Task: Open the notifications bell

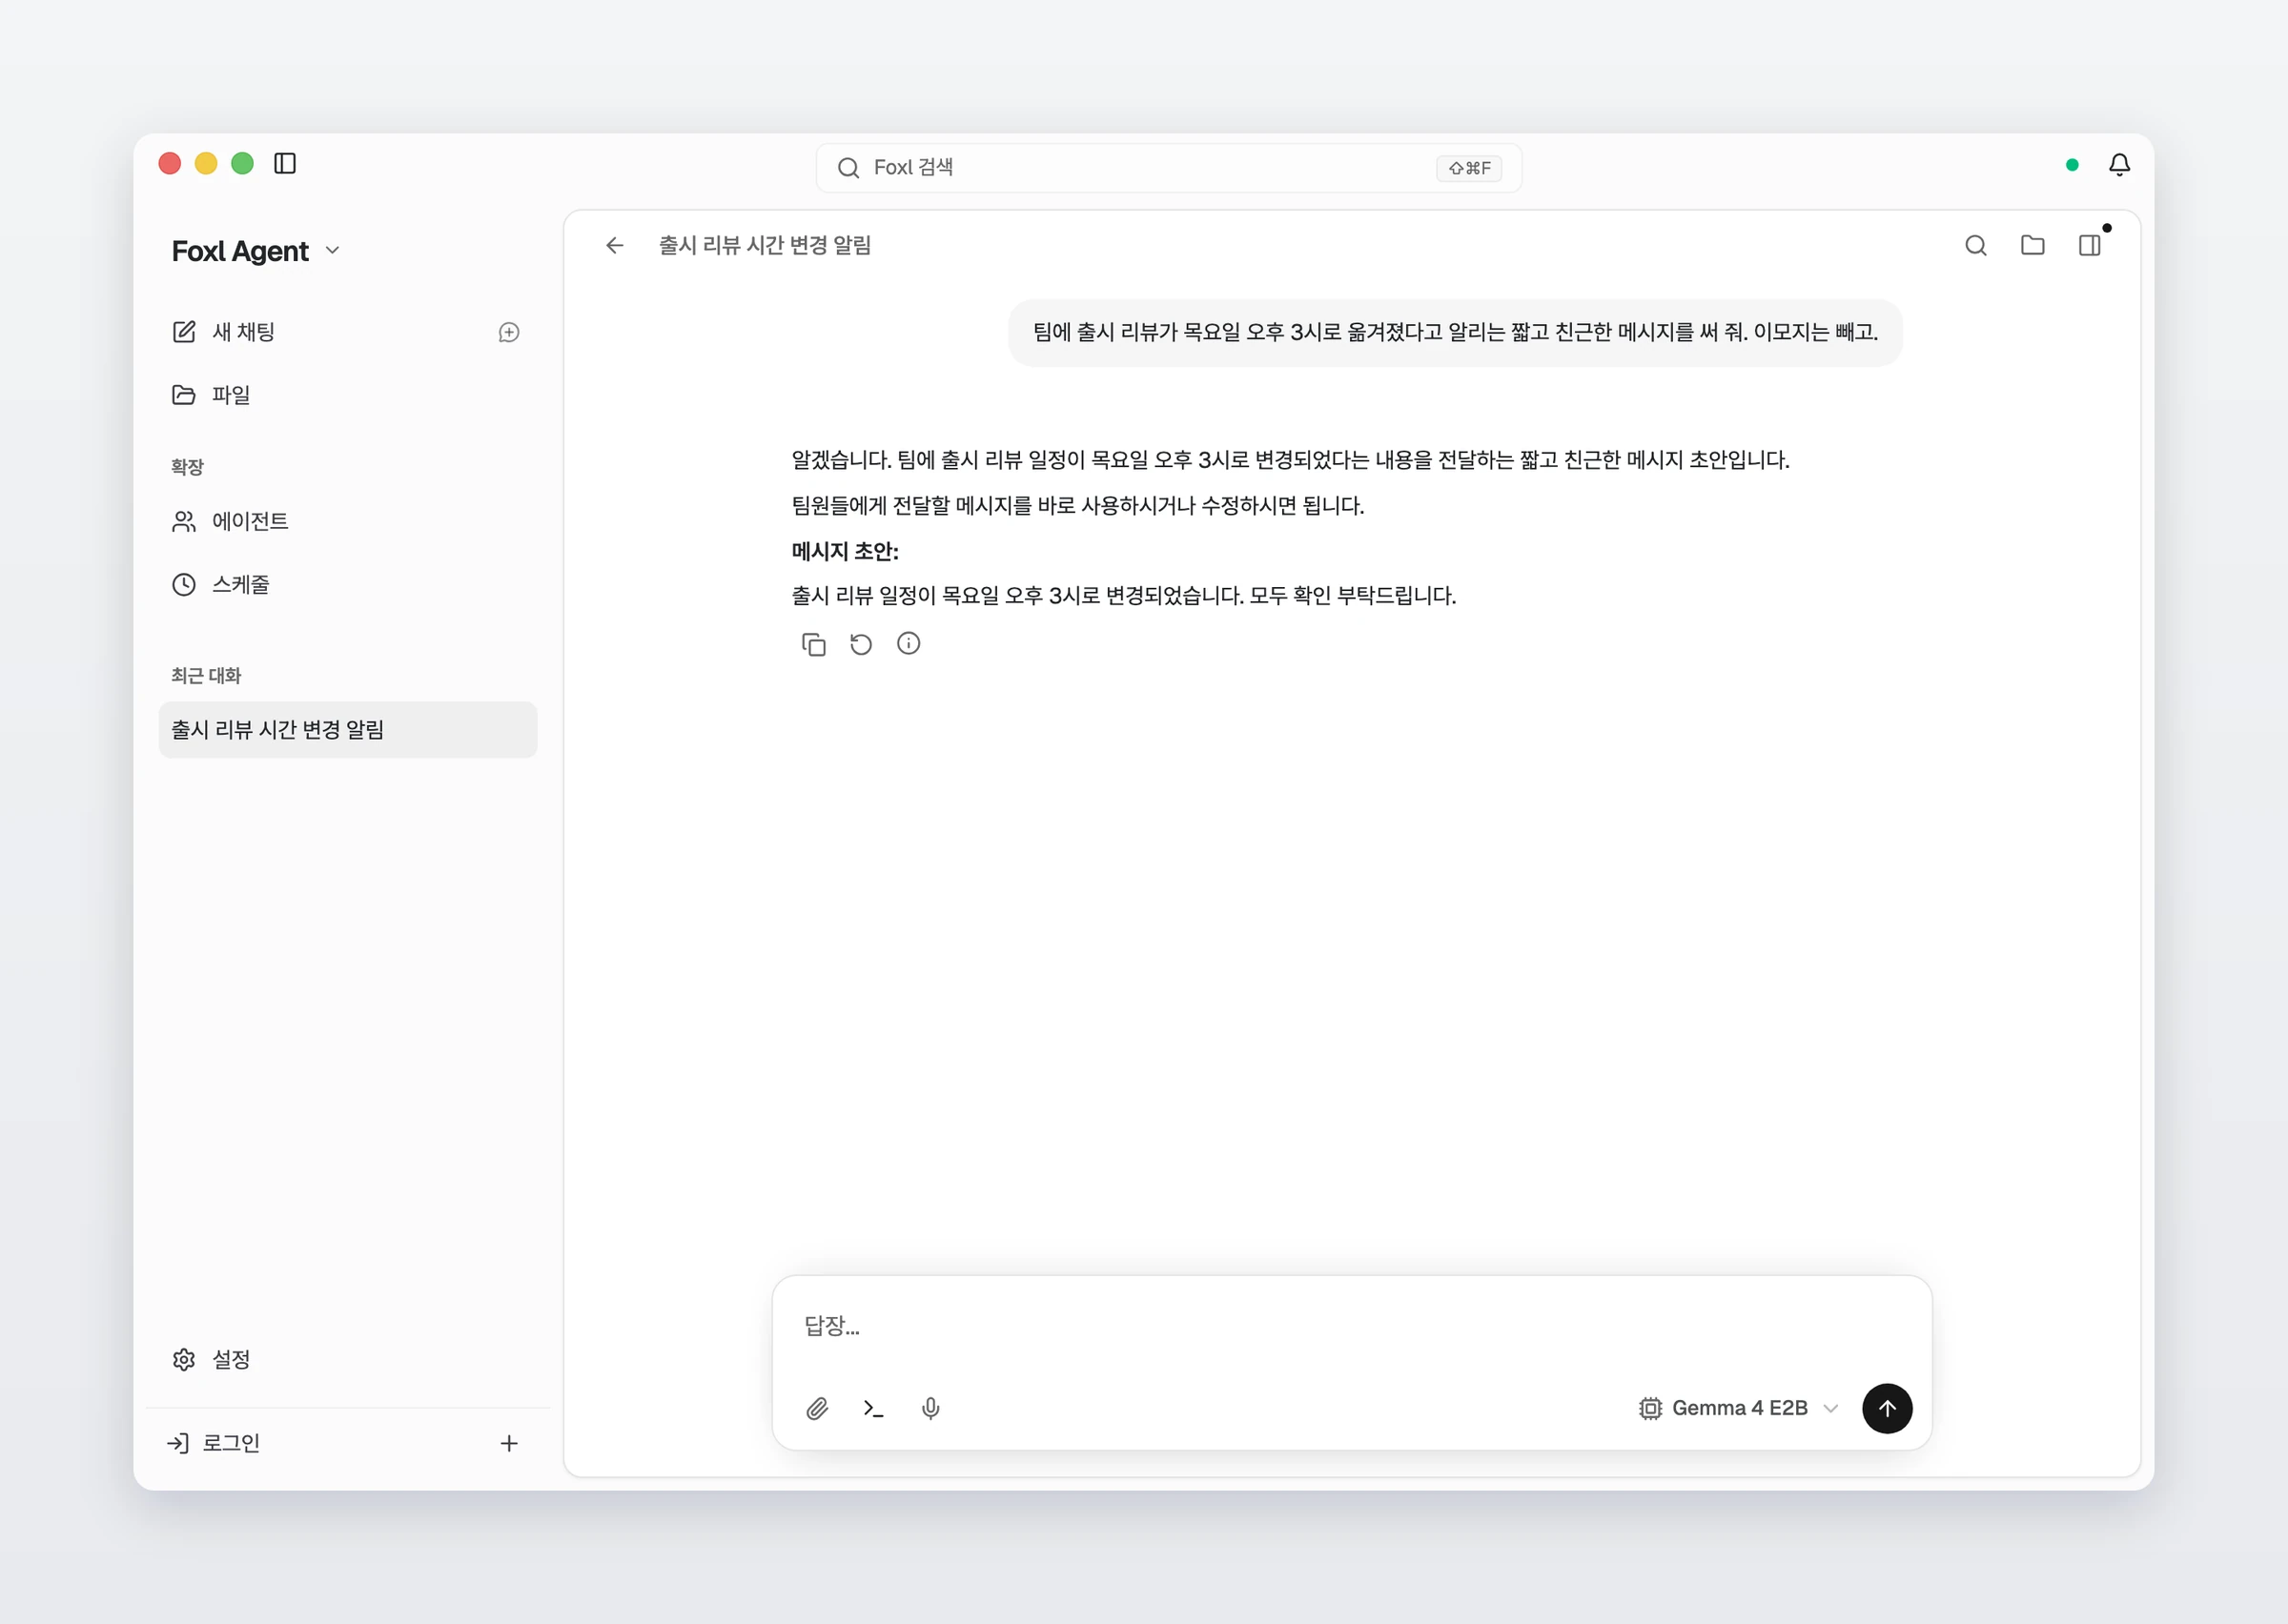Action: click(x=2119, y=165)
